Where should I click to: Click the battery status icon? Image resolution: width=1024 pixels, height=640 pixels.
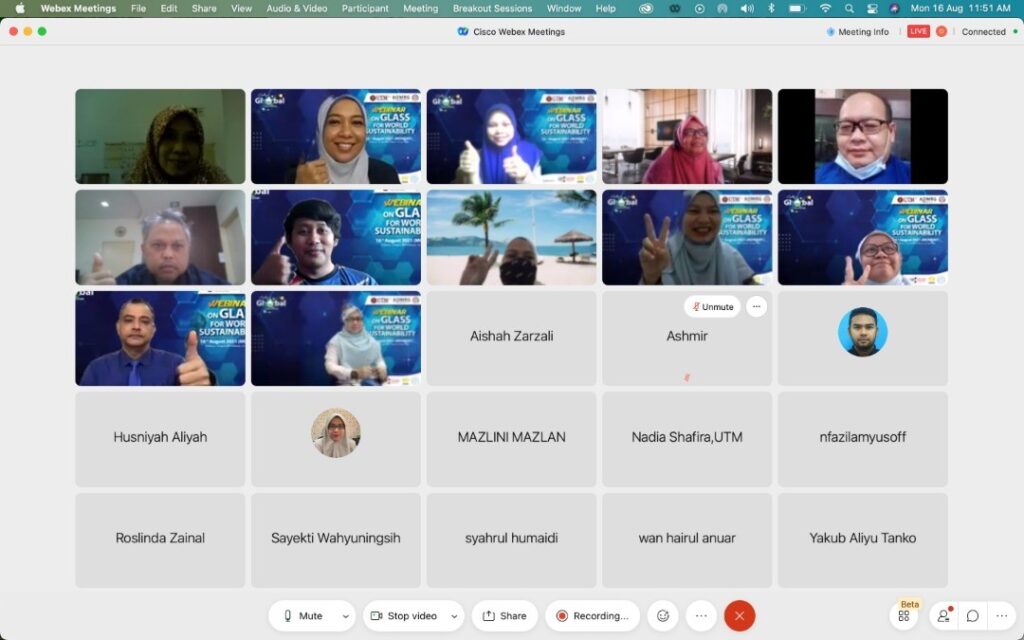(797, 8)
